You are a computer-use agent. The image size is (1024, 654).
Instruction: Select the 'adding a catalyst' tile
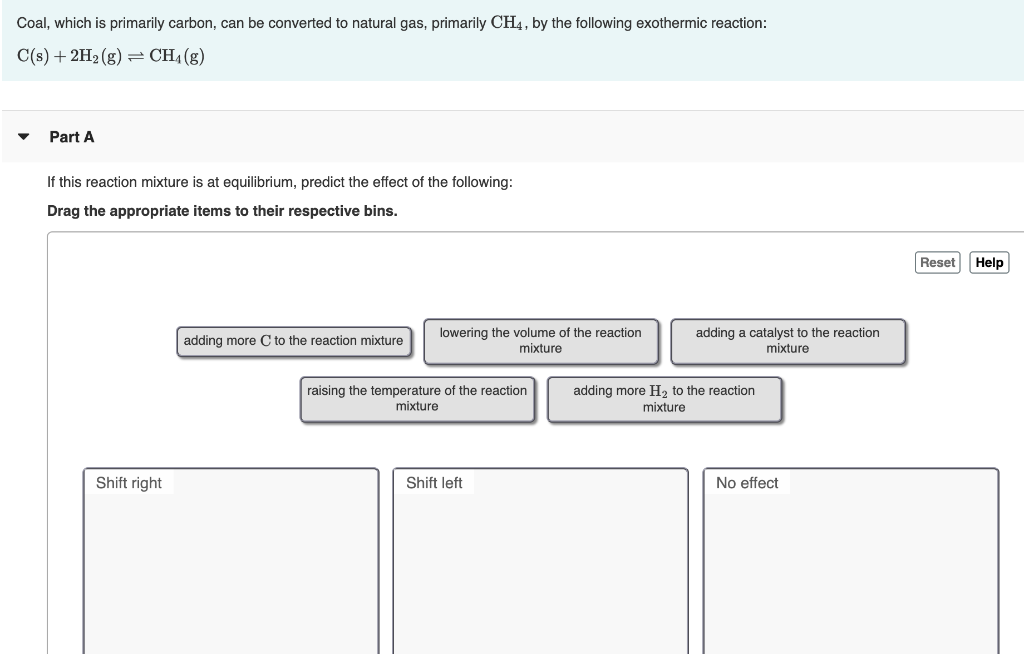(x=788, y=341)
